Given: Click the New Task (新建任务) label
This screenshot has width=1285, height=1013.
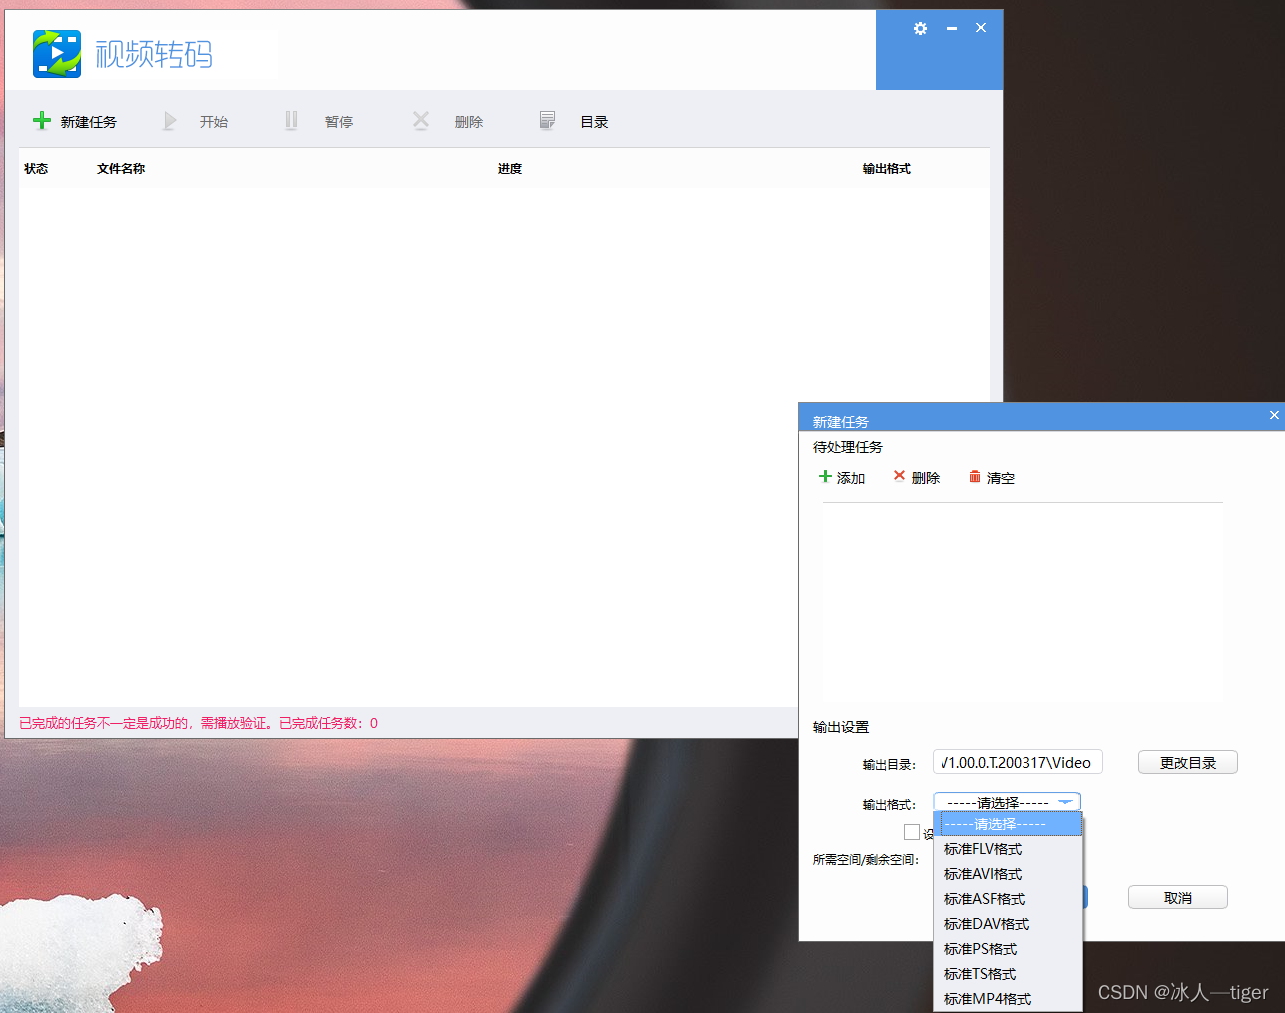Looking at the screenshot, I should tap(89, 122).
